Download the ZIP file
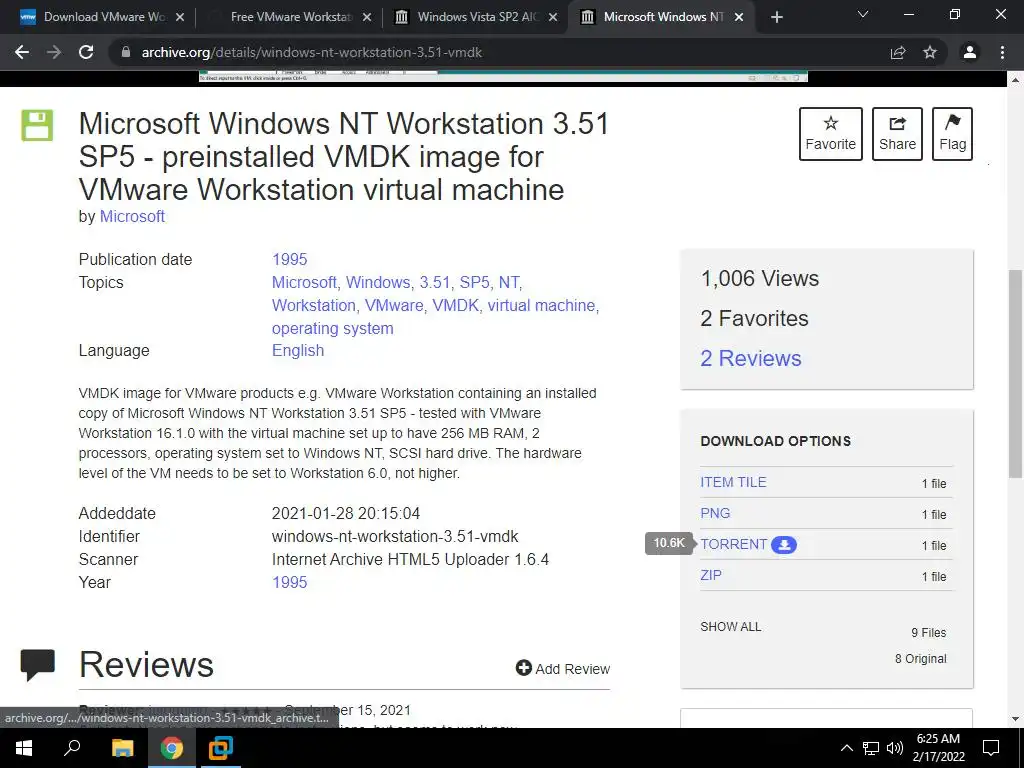This screenshot has width=1024, height=768. (711, 575)
